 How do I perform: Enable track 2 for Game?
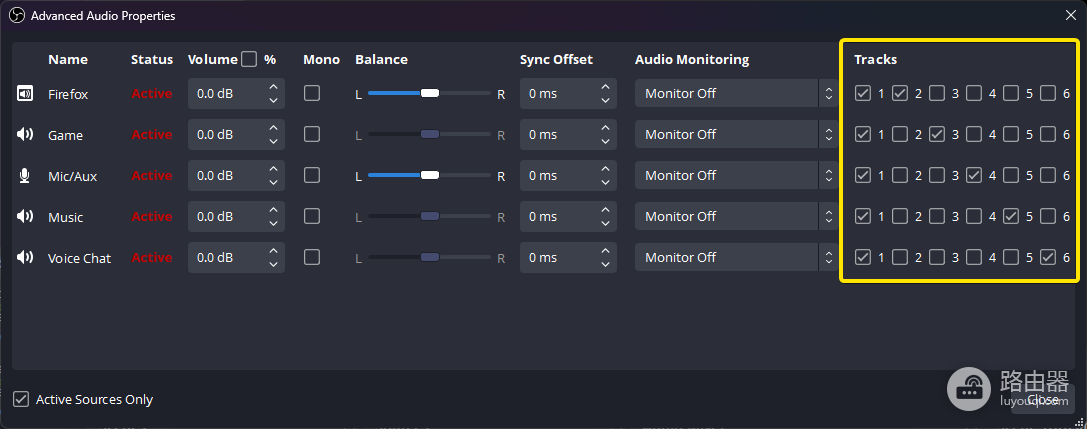tap(900, 134)
